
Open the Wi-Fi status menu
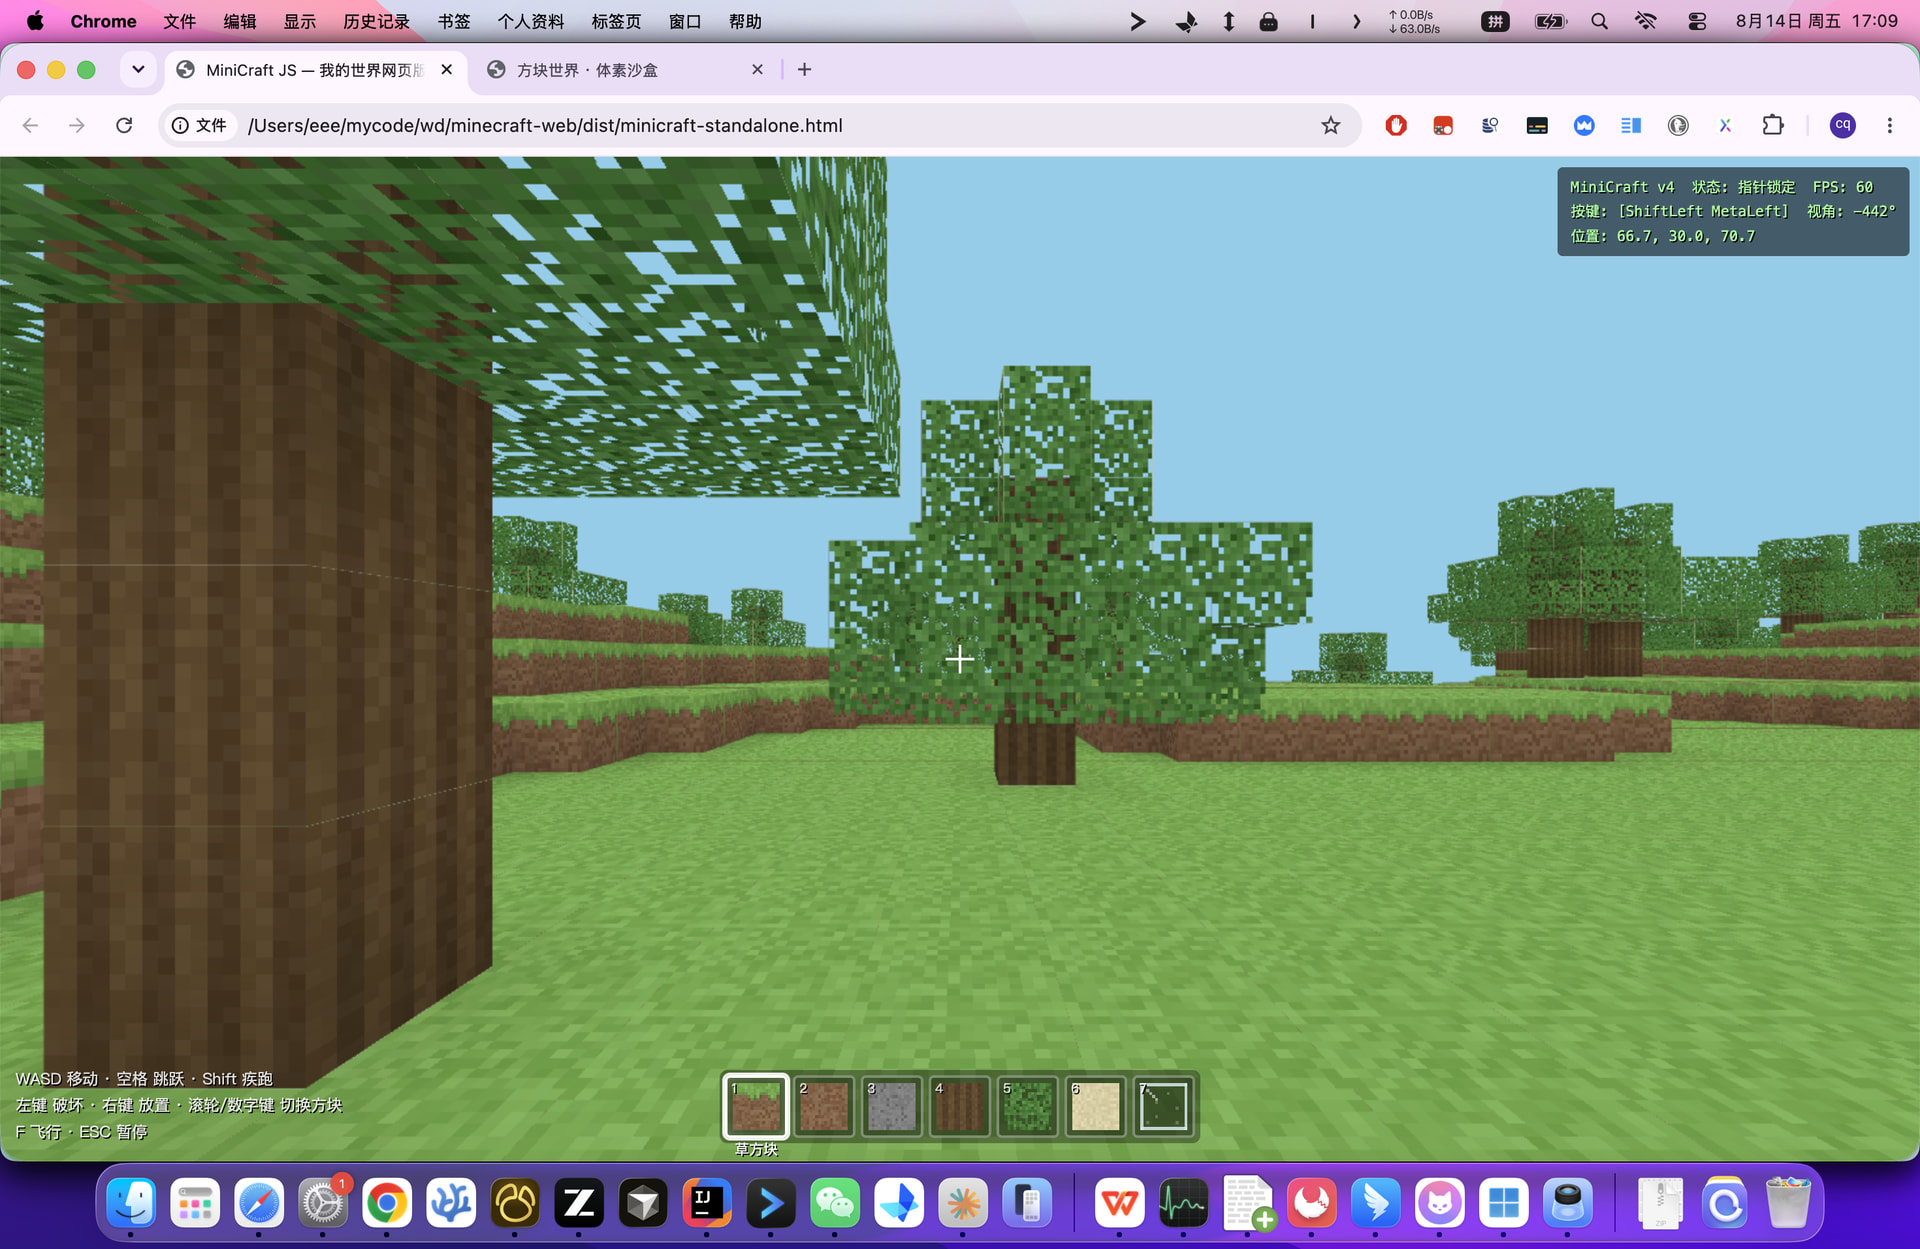coord(1646,21)
